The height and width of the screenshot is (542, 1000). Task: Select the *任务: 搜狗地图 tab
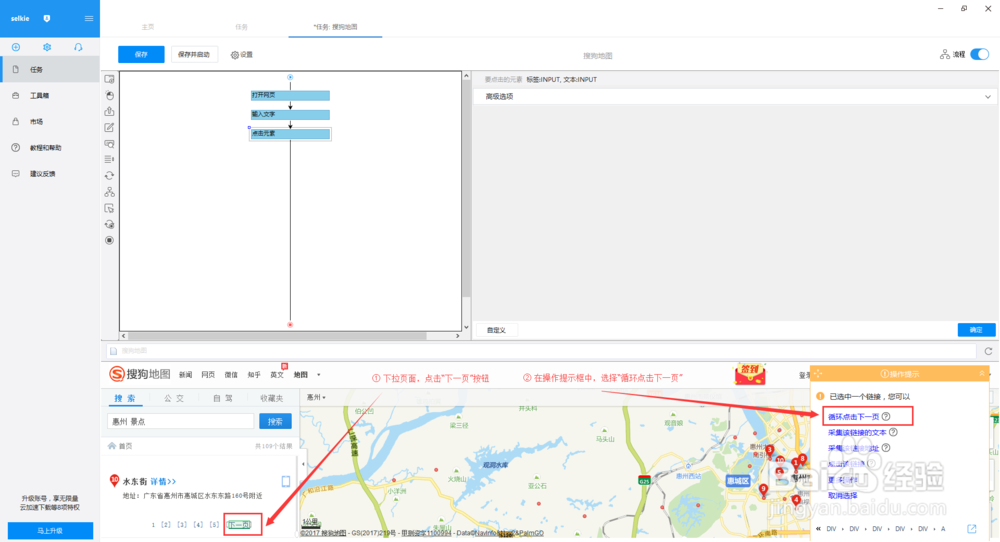[335, 27]
